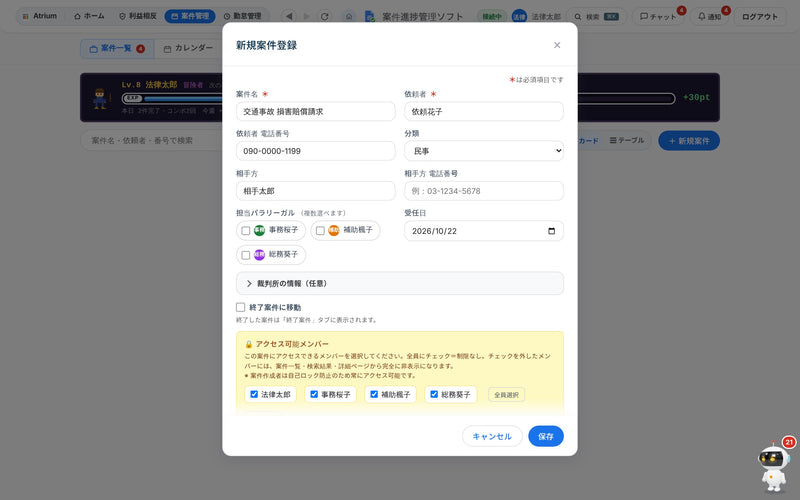
Task: Open the calendar picker icon in 受任日
Action: (551, 231)
